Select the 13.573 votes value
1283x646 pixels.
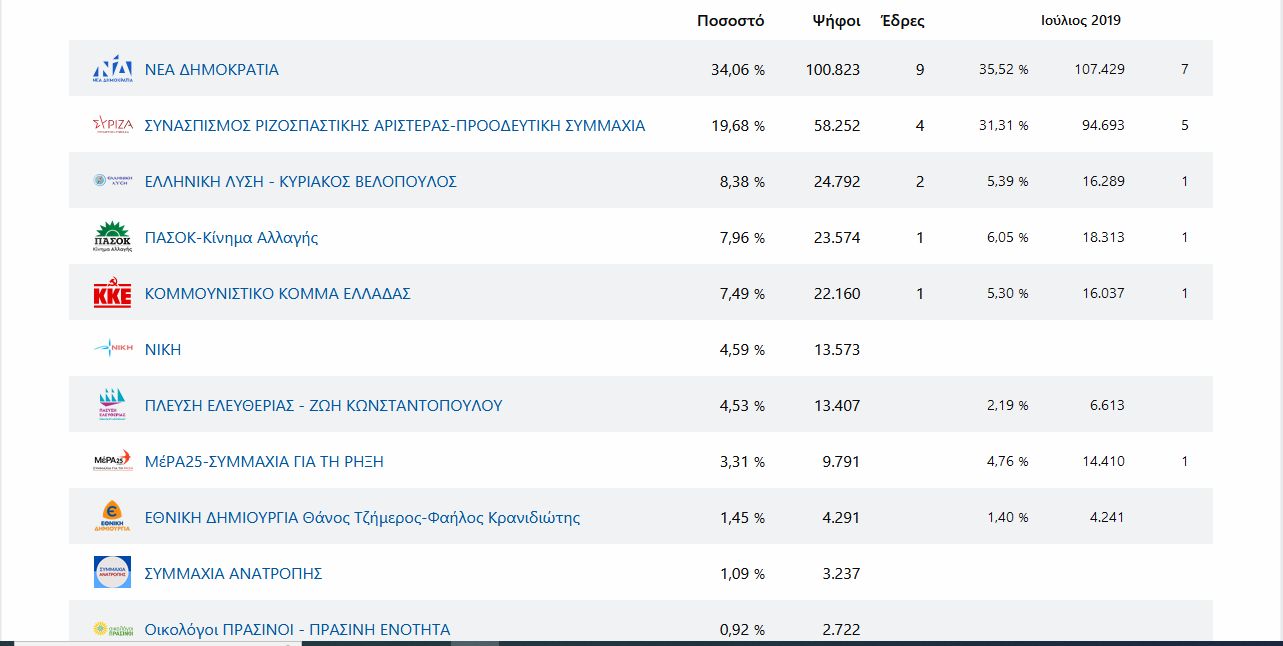click(837, 350)
